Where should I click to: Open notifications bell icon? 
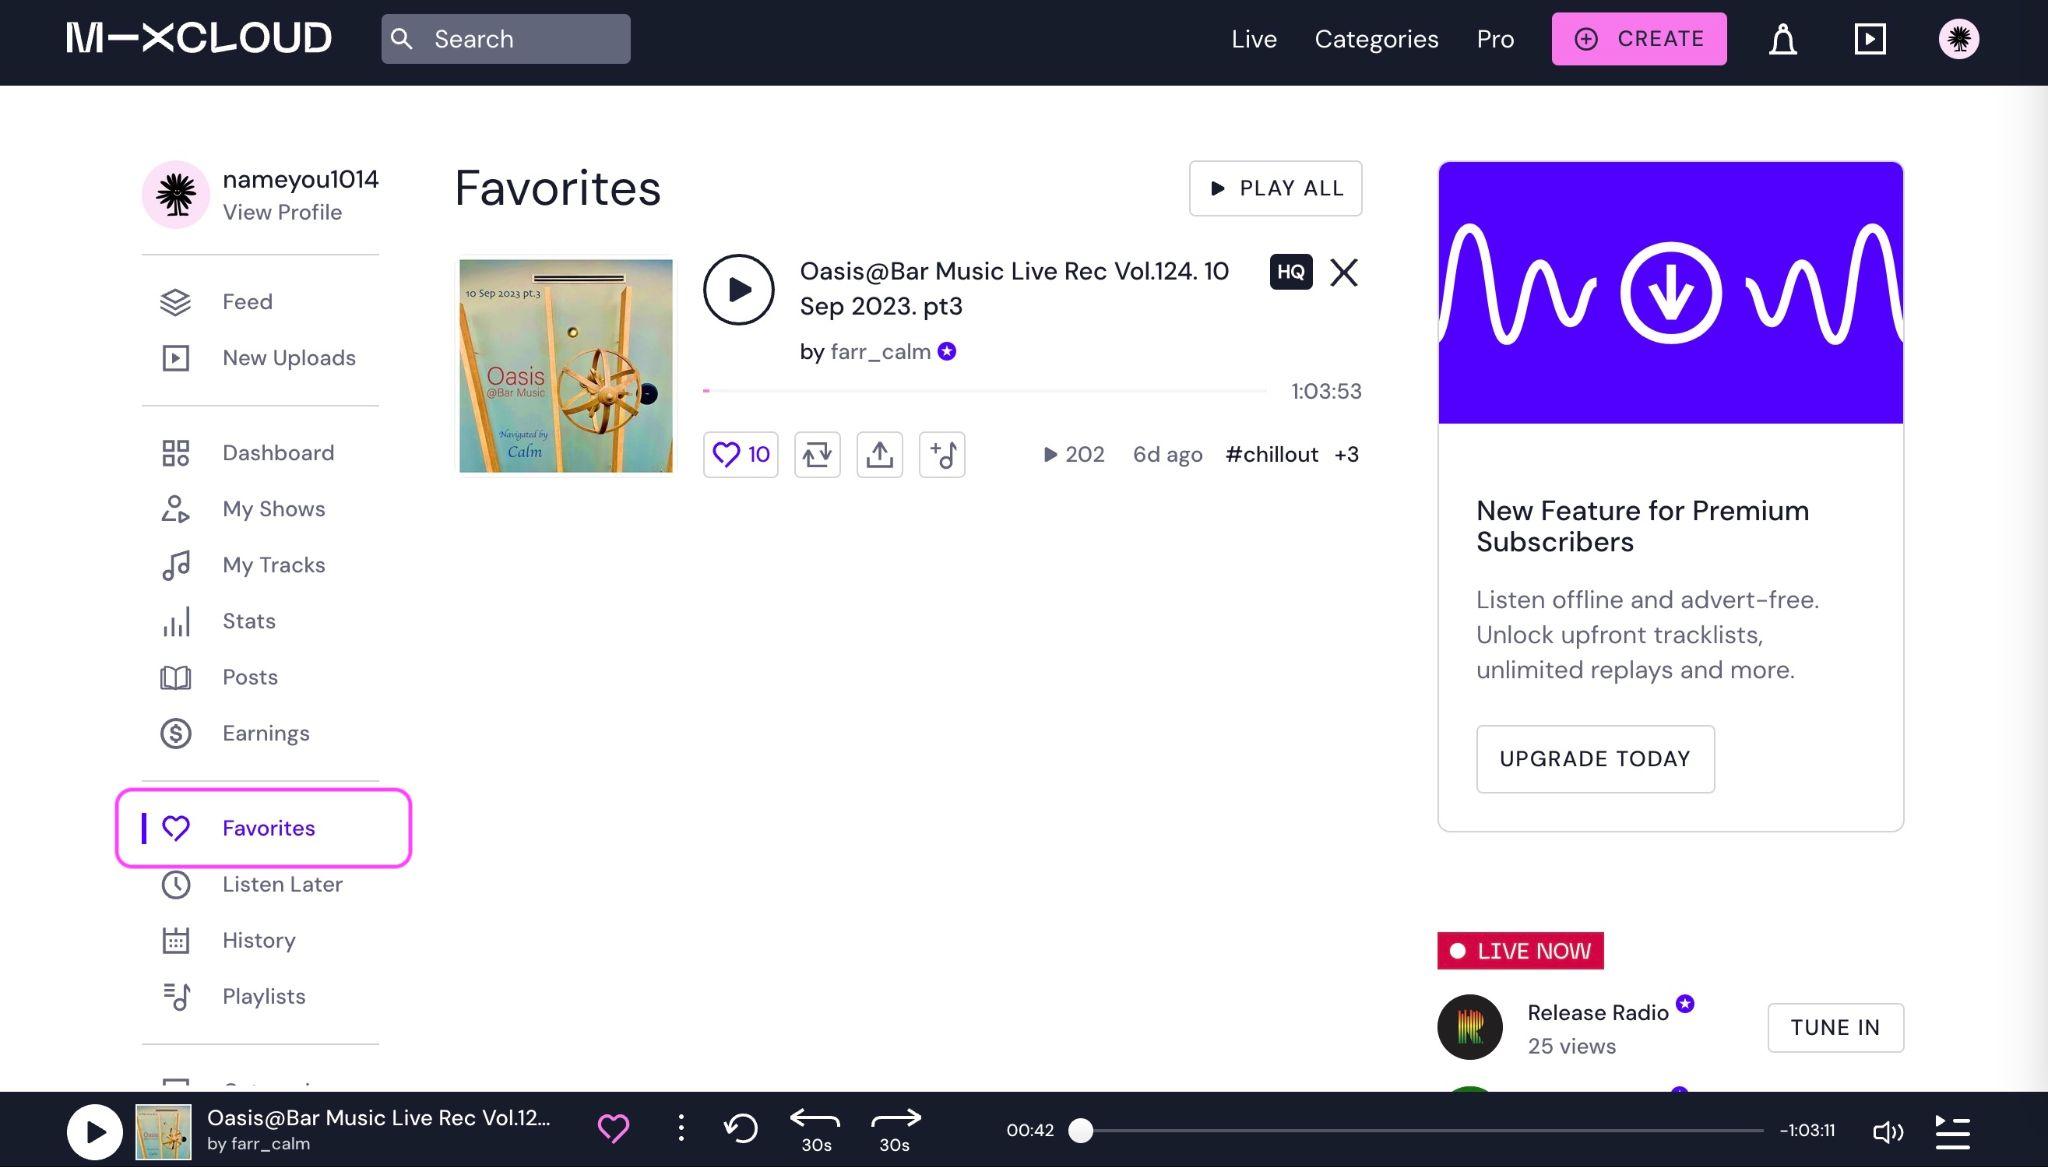1783,39
